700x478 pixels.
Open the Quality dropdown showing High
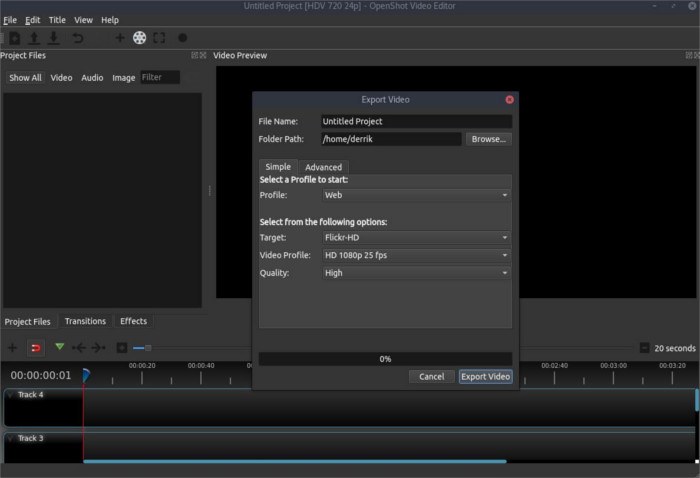(x=417, y=273)
